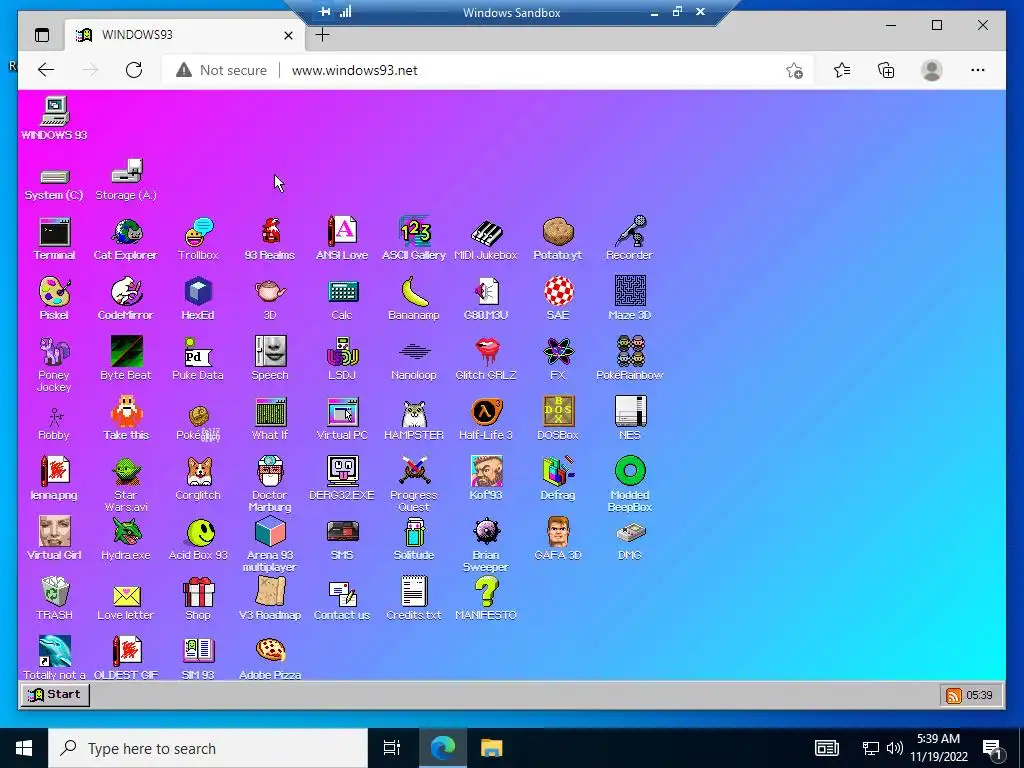Click the Windows 93 Start button
The image size is (1024, 768).
tap(55, 694)
